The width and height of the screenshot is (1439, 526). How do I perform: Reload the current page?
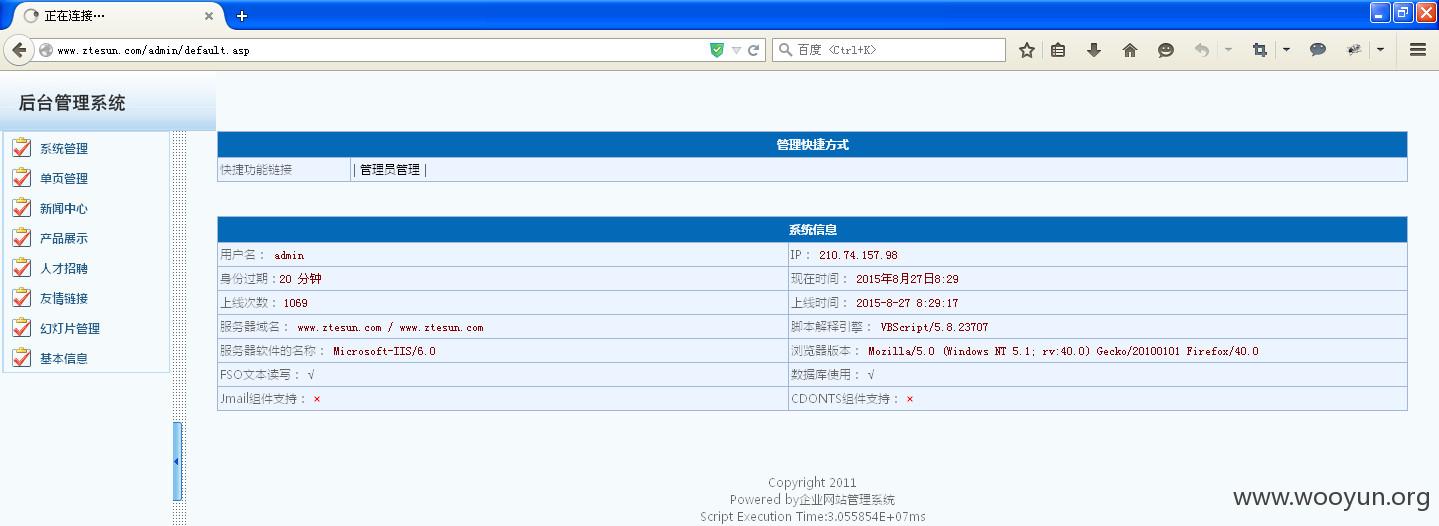(x=754, y=50)
